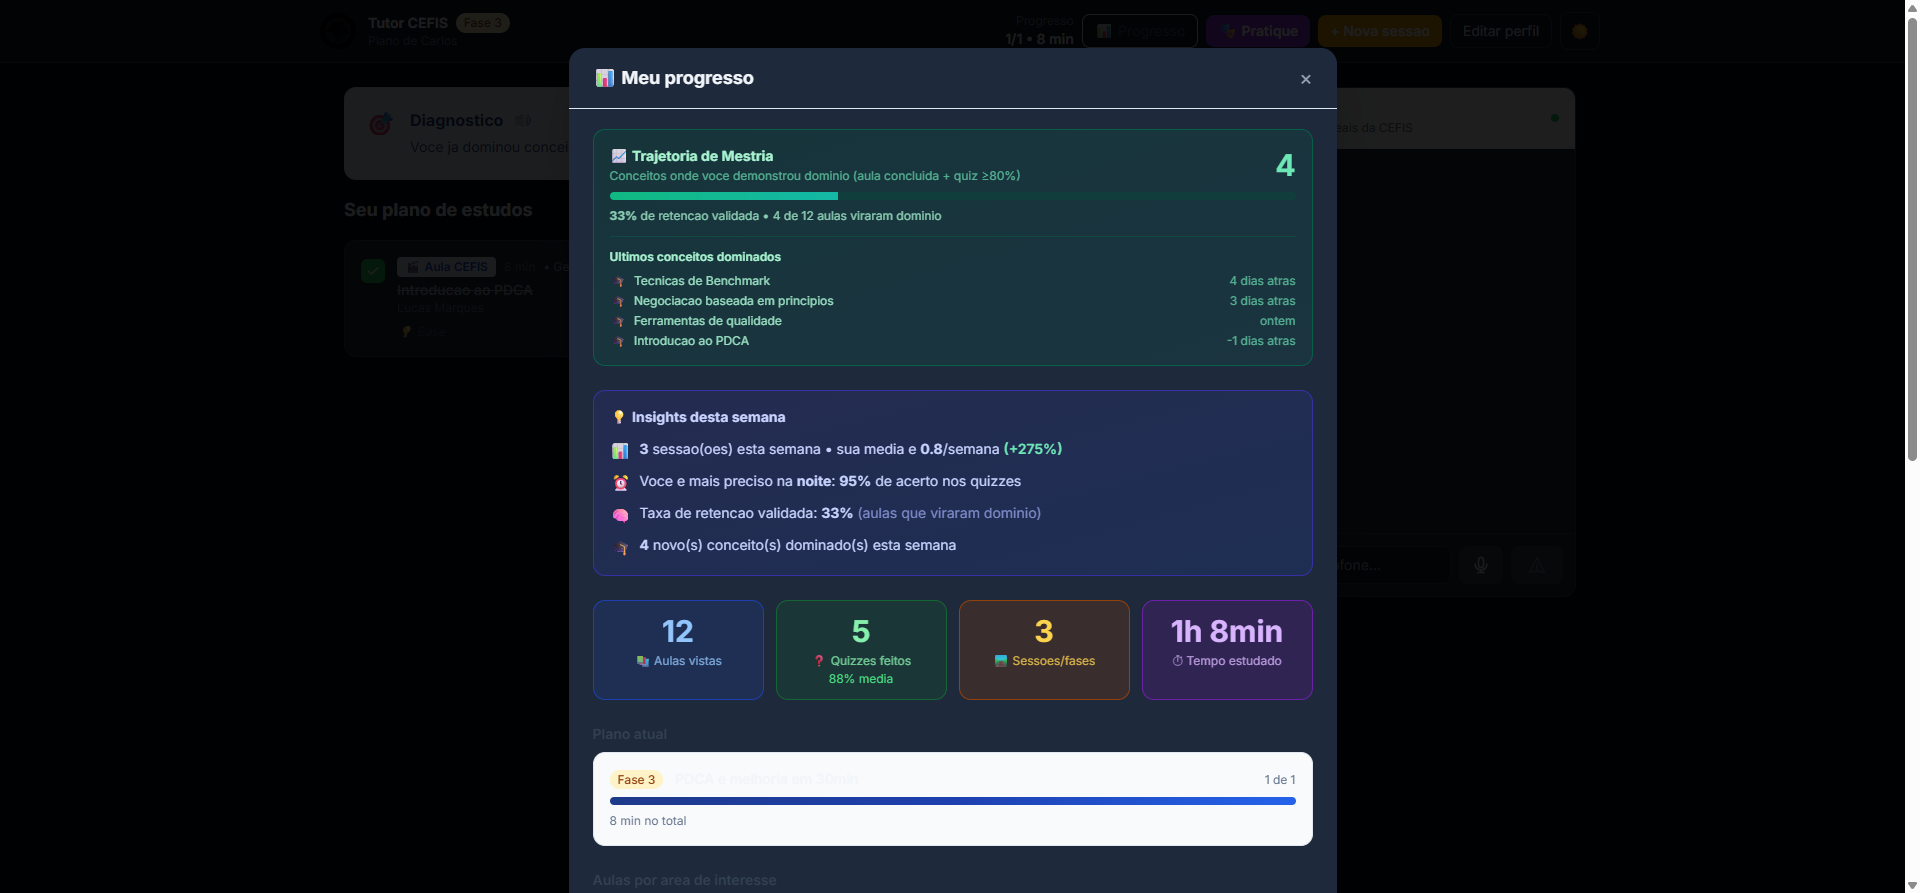Click the Trajetoria de Mestria progress bar
Viewport: 1920px width, 893px height.
point(953,196)
